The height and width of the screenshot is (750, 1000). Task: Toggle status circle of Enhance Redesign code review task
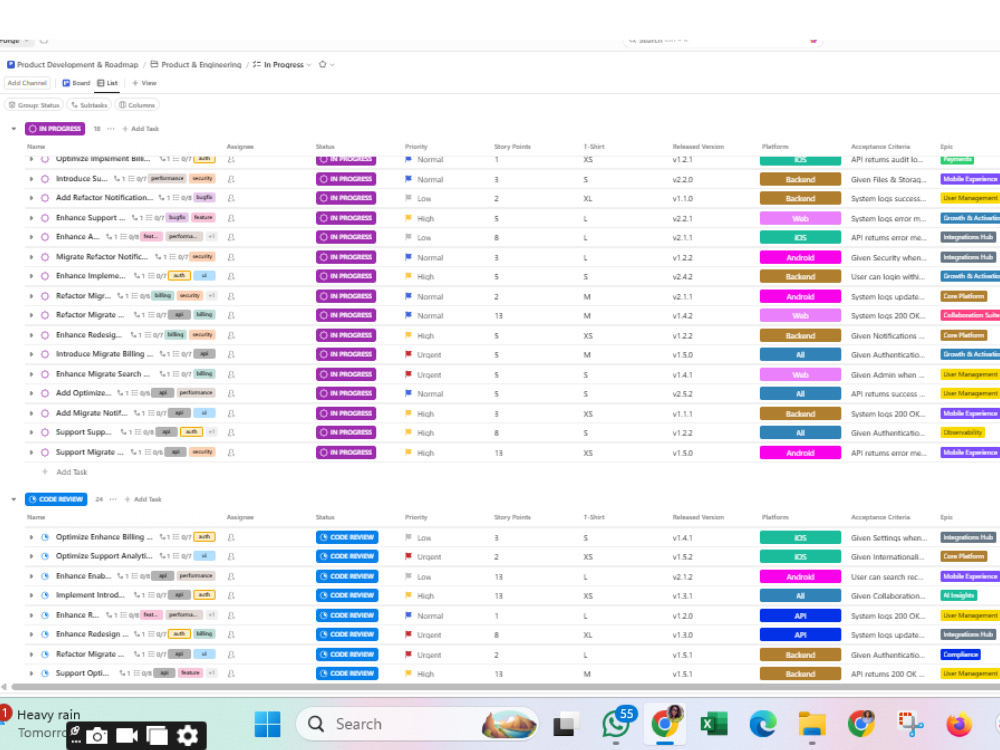(x=45, y=635)
